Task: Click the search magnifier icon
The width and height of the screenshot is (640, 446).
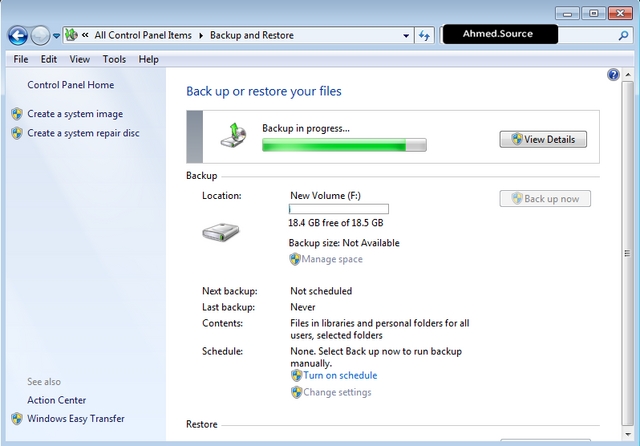Action: pos(623,36)
